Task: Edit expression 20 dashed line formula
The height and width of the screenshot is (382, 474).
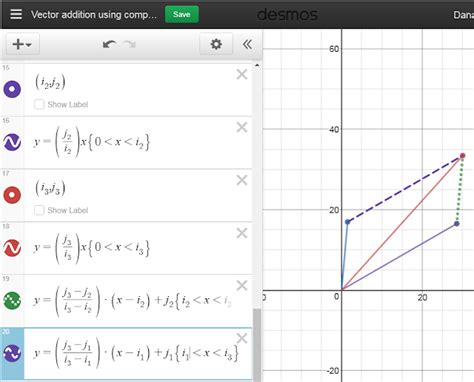Action: (x=136, y=353)
